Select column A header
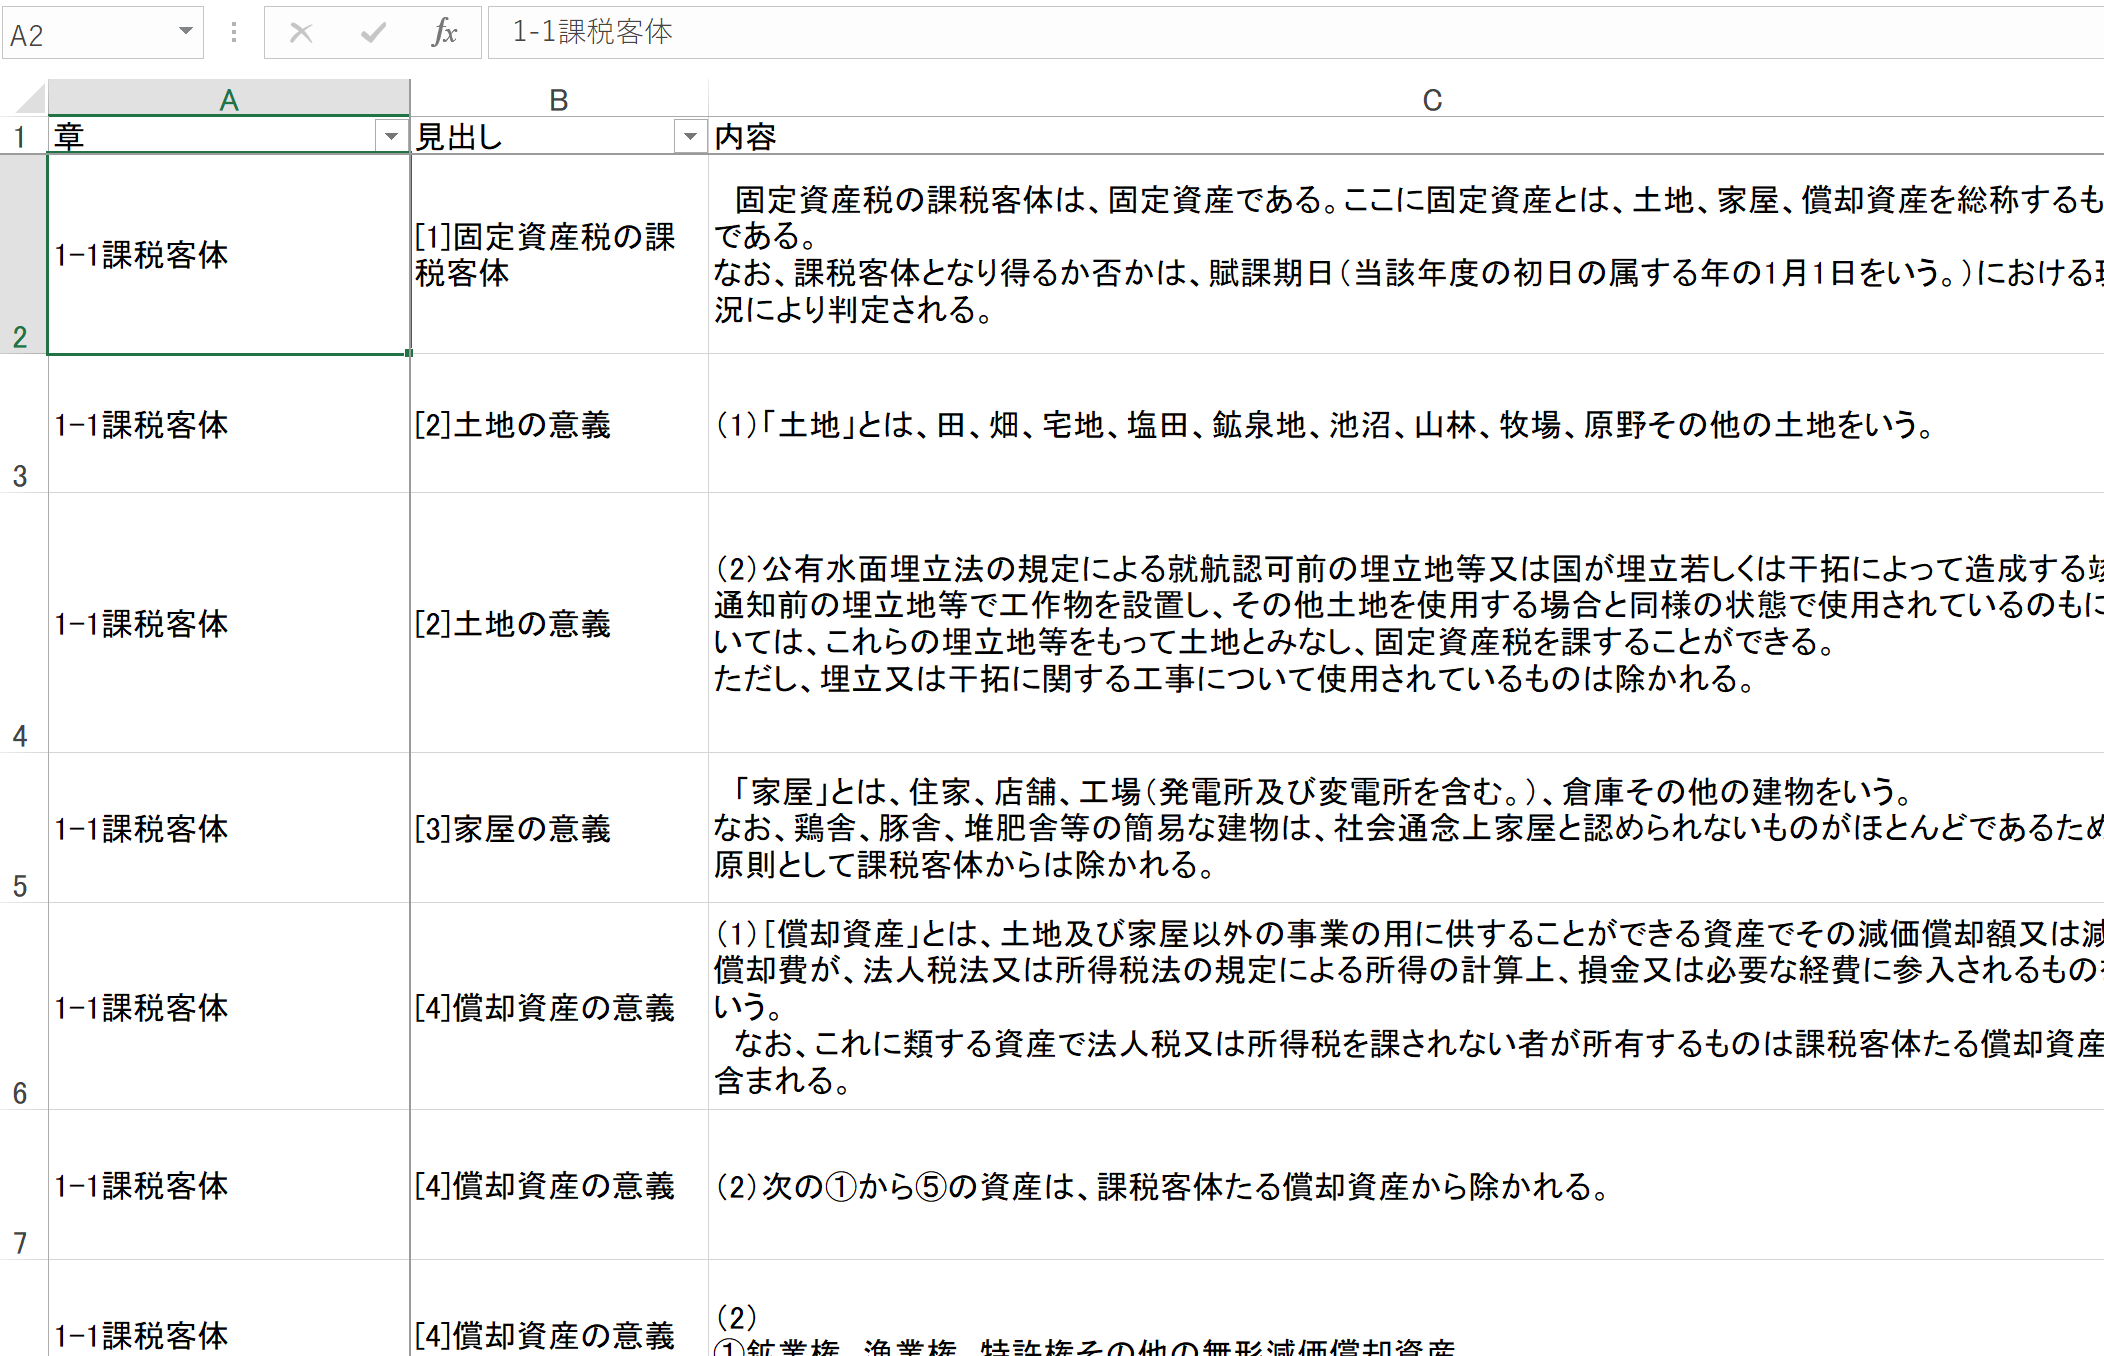 tap(229, 100)
